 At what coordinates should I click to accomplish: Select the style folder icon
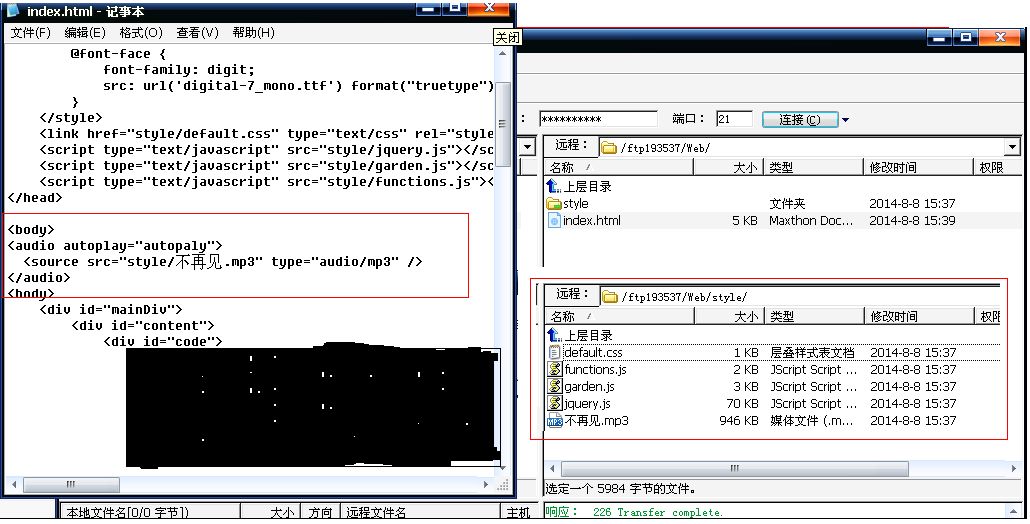pyautogui.click(x=554, y=204)
